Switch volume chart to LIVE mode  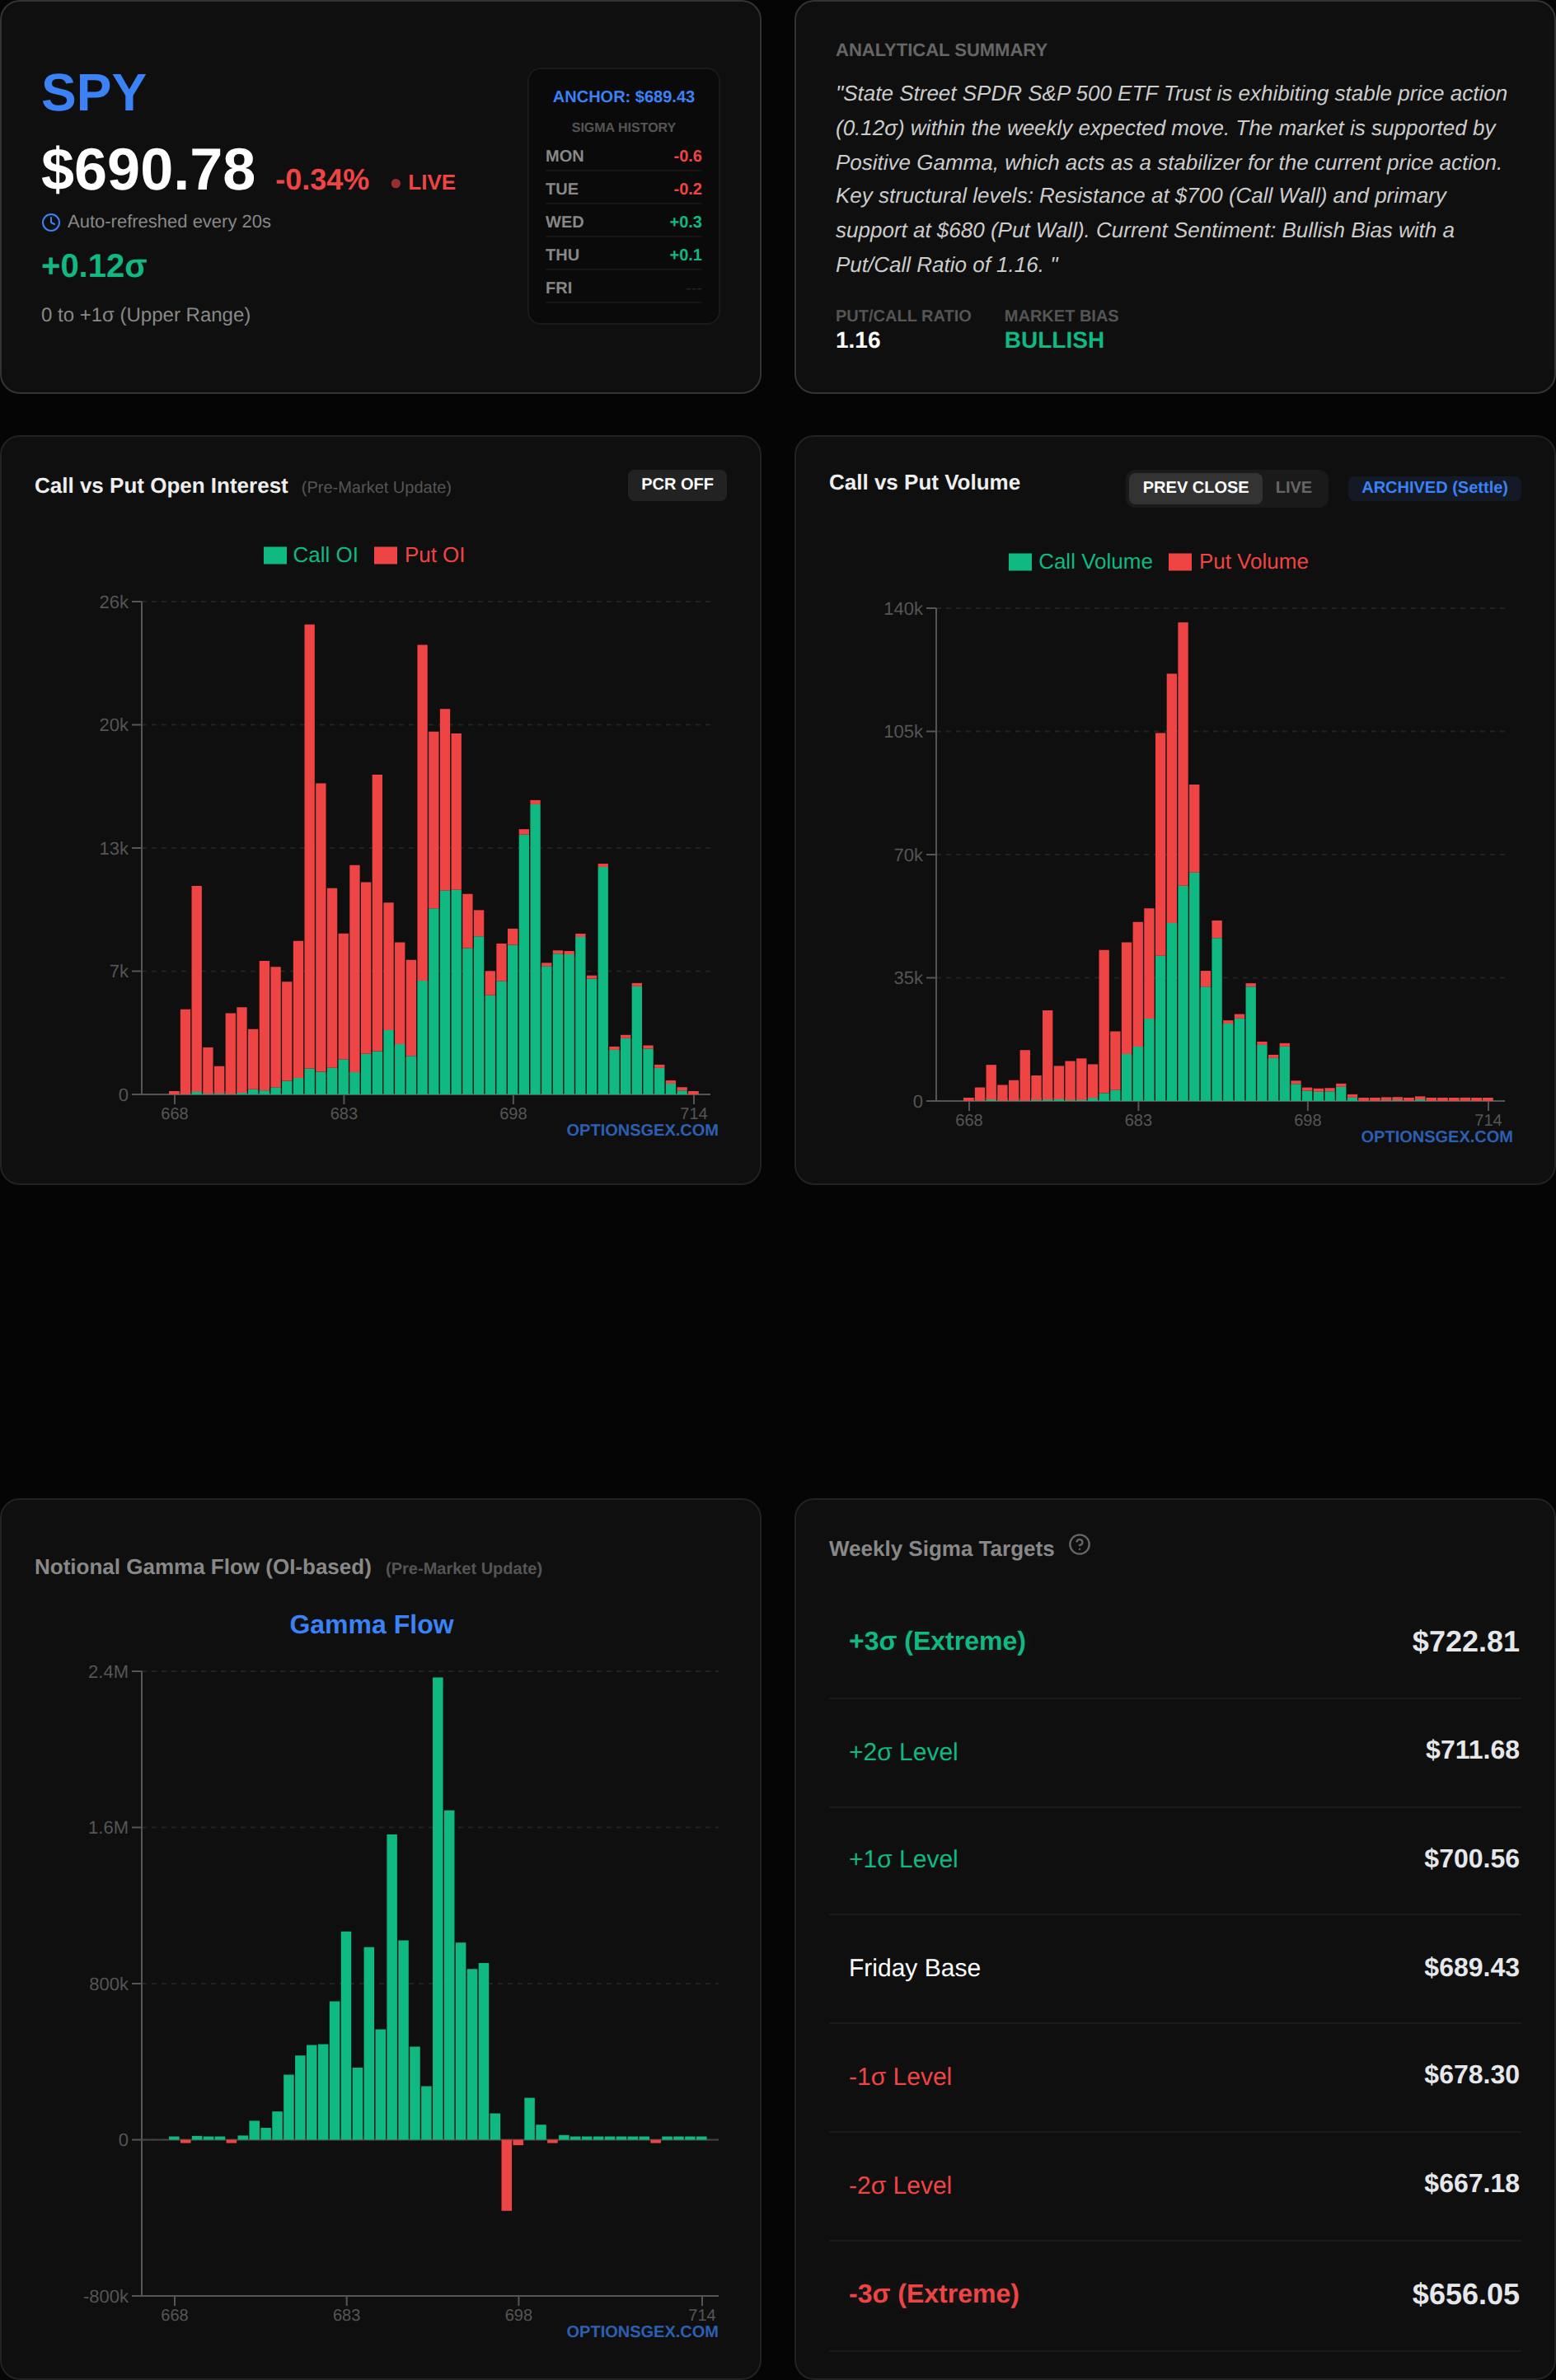coord(1292,487)
